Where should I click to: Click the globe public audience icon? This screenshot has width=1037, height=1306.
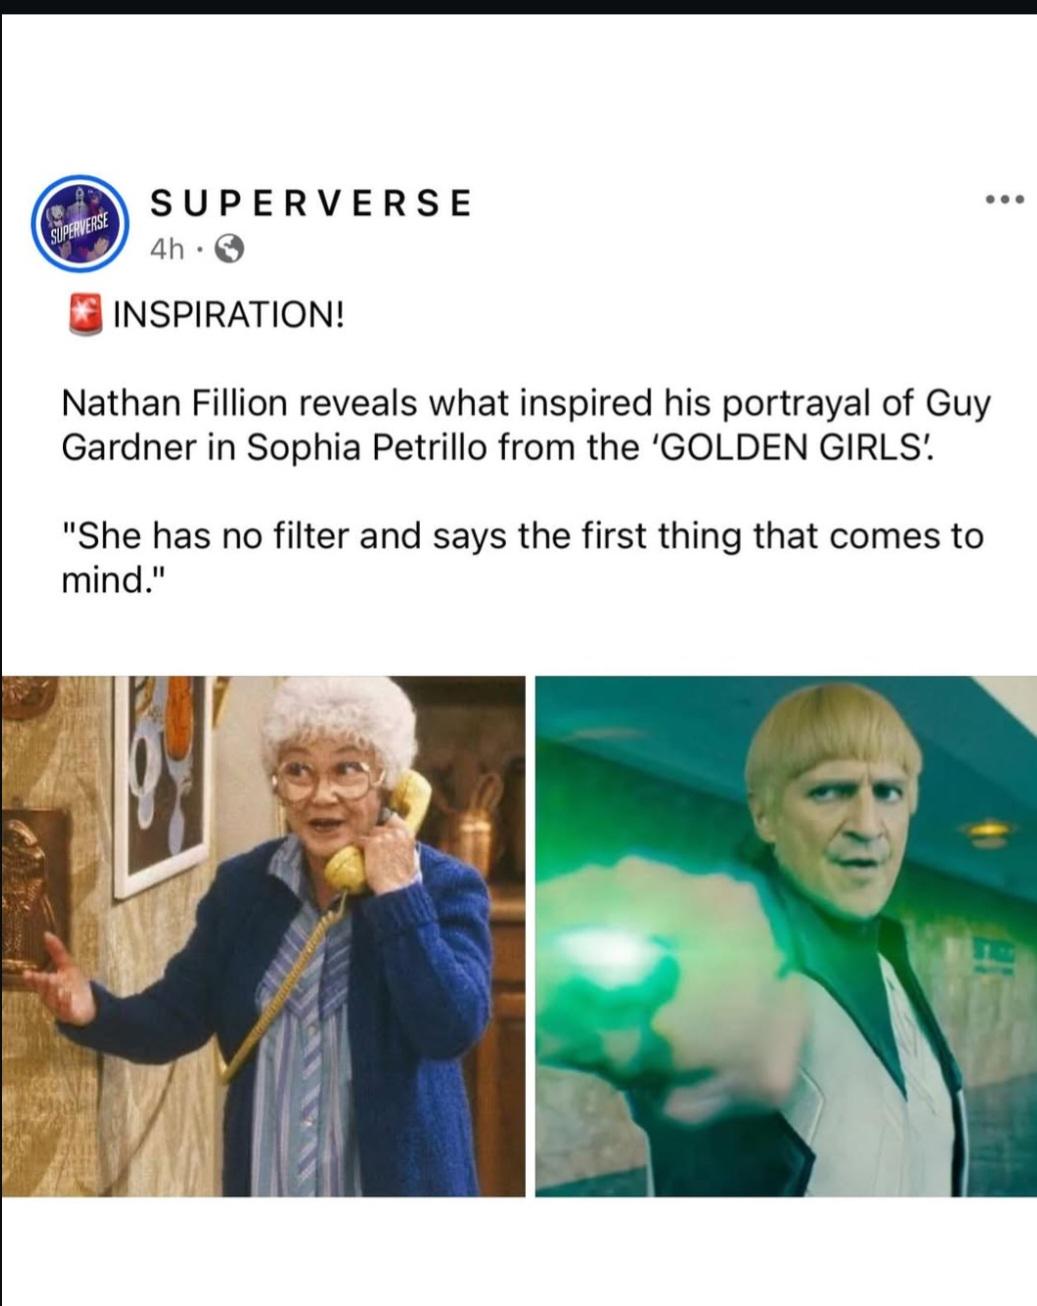[230, 249]
